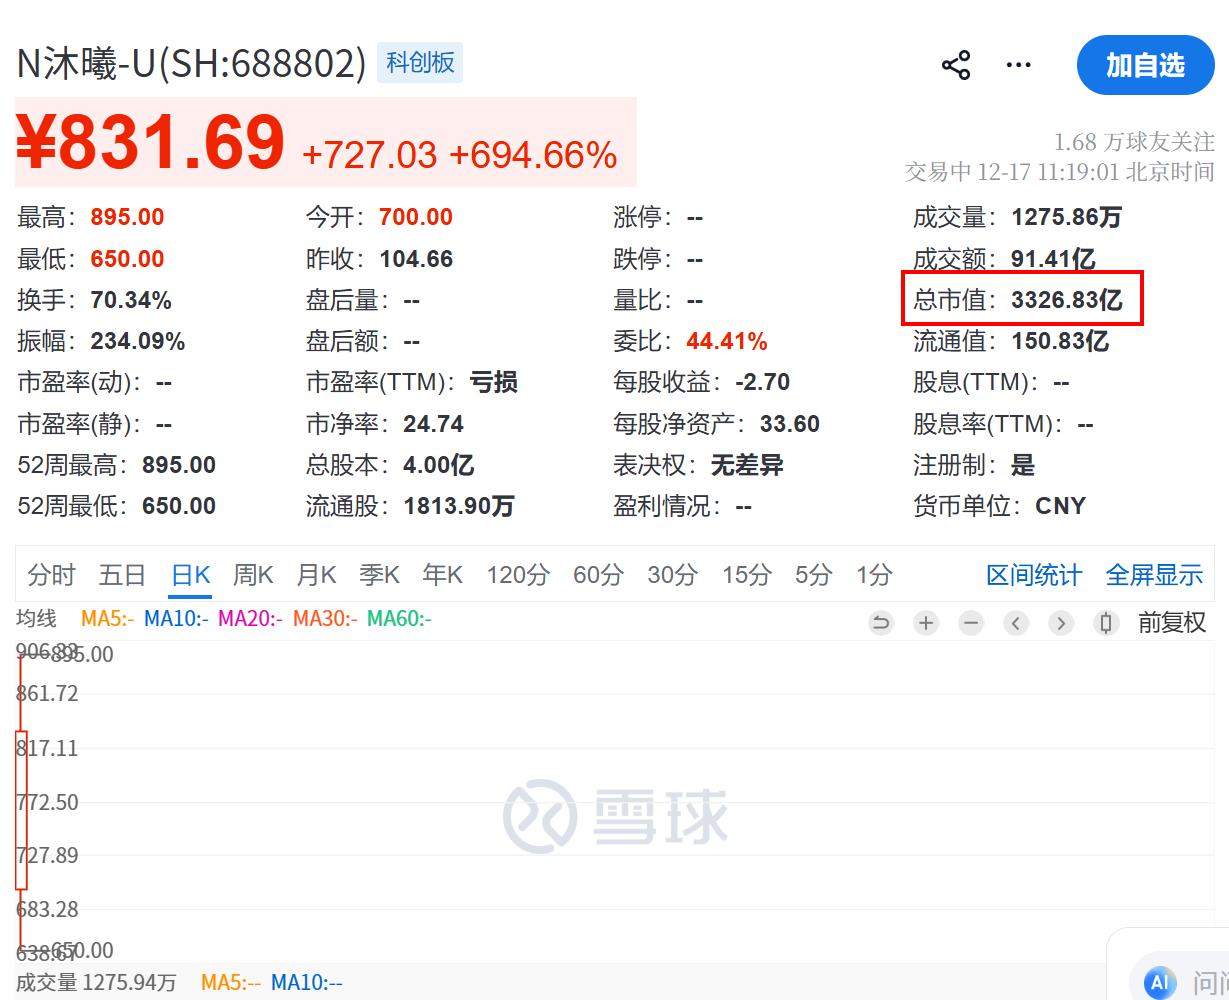1229x1000 pixels.
Task: Zoom in chart with plus icon
Action: click(926, 623)
